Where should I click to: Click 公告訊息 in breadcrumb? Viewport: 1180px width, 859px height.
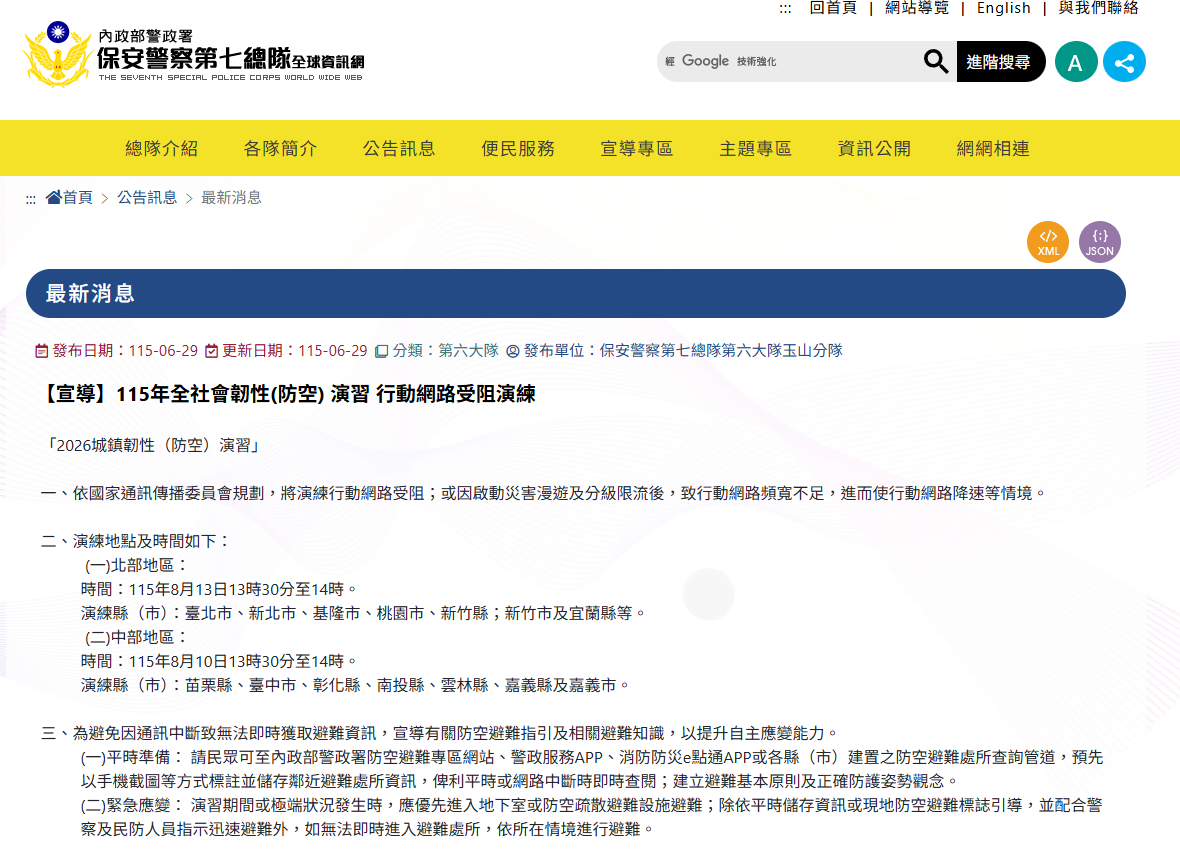[147, 197]
